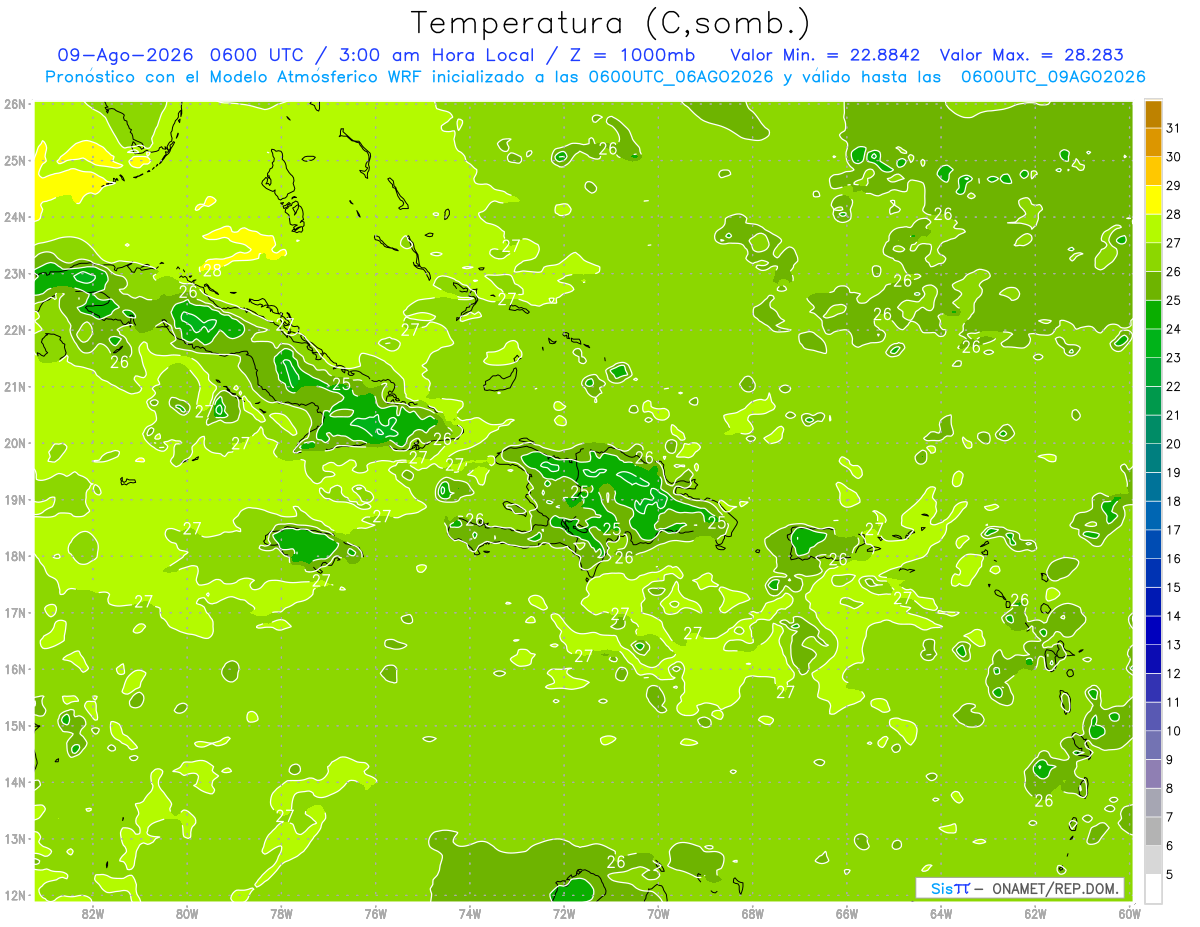The image size is (1200, 927).
Task: Click the ONAMET/REP.DOM. credit label
Action: tap(1056, 888)
